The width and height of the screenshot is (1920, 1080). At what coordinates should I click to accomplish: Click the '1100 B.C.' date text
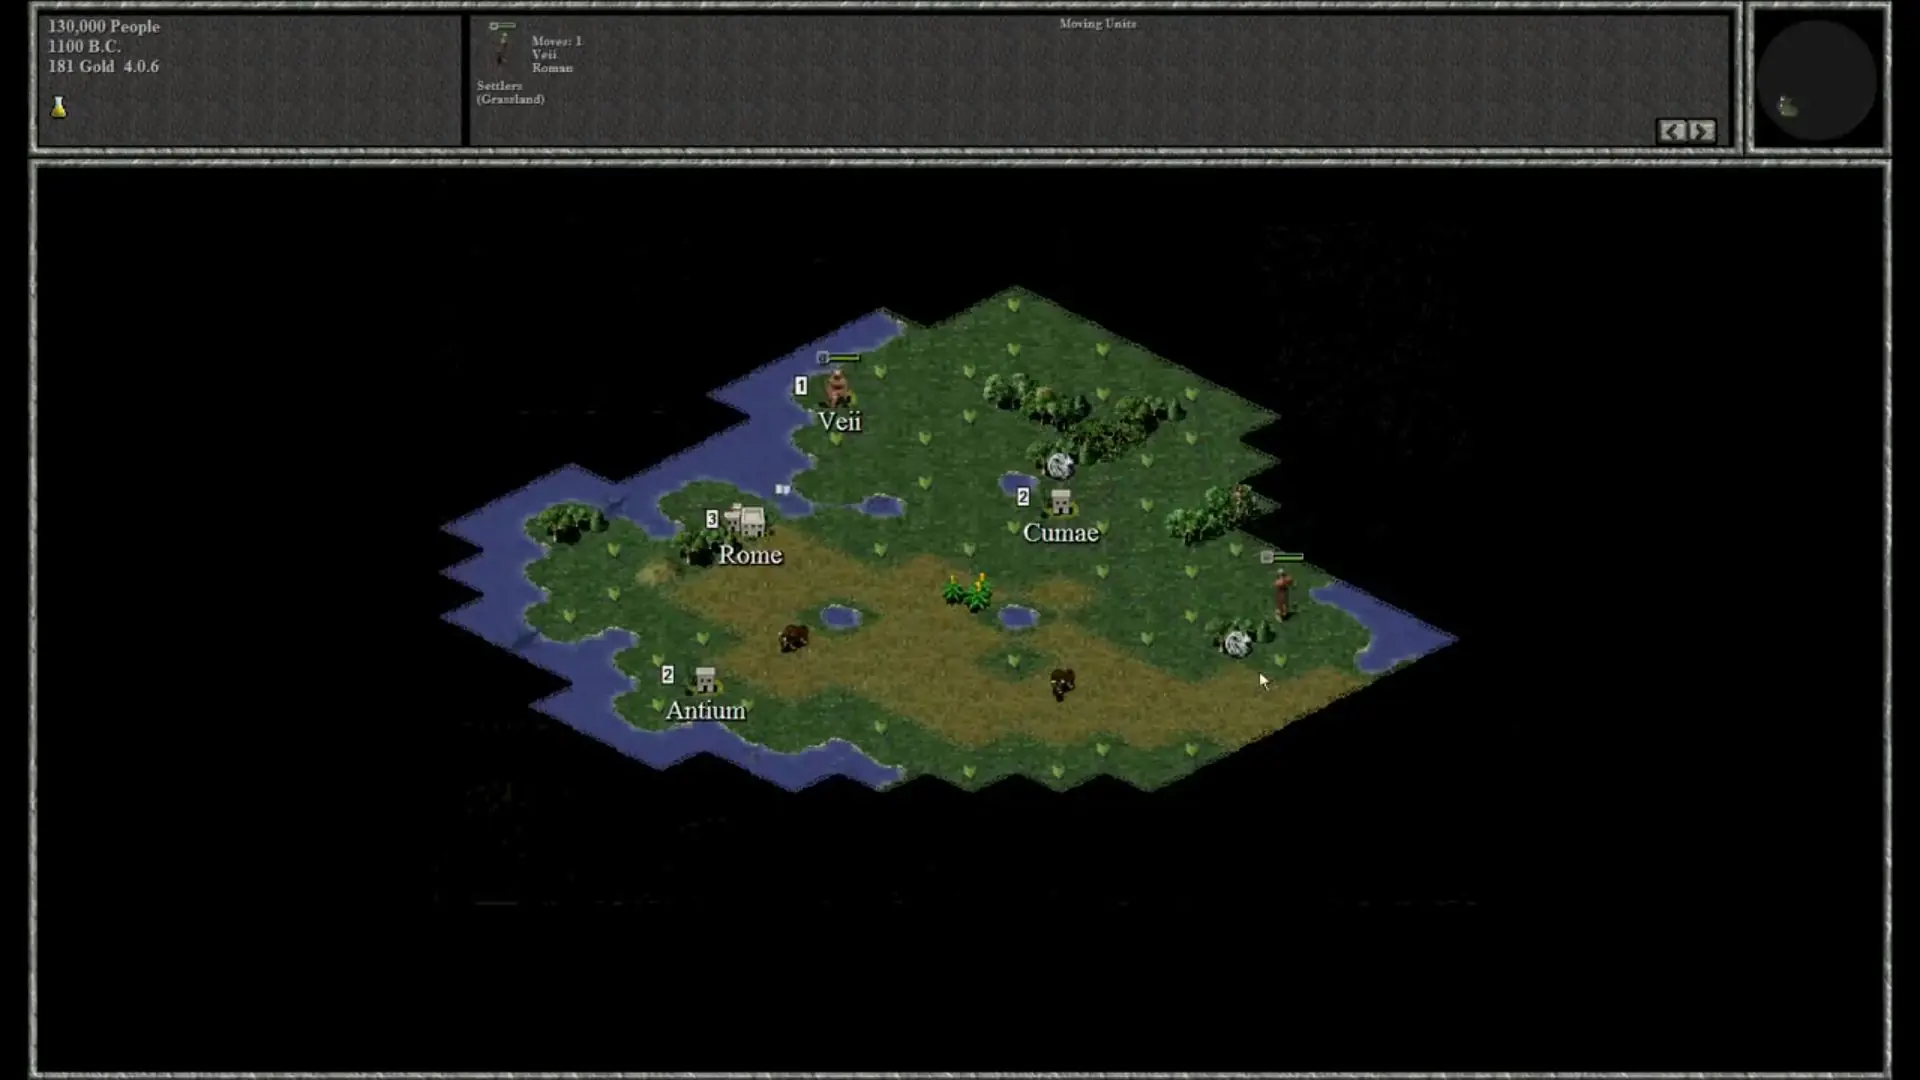click(x=84, y=47)
